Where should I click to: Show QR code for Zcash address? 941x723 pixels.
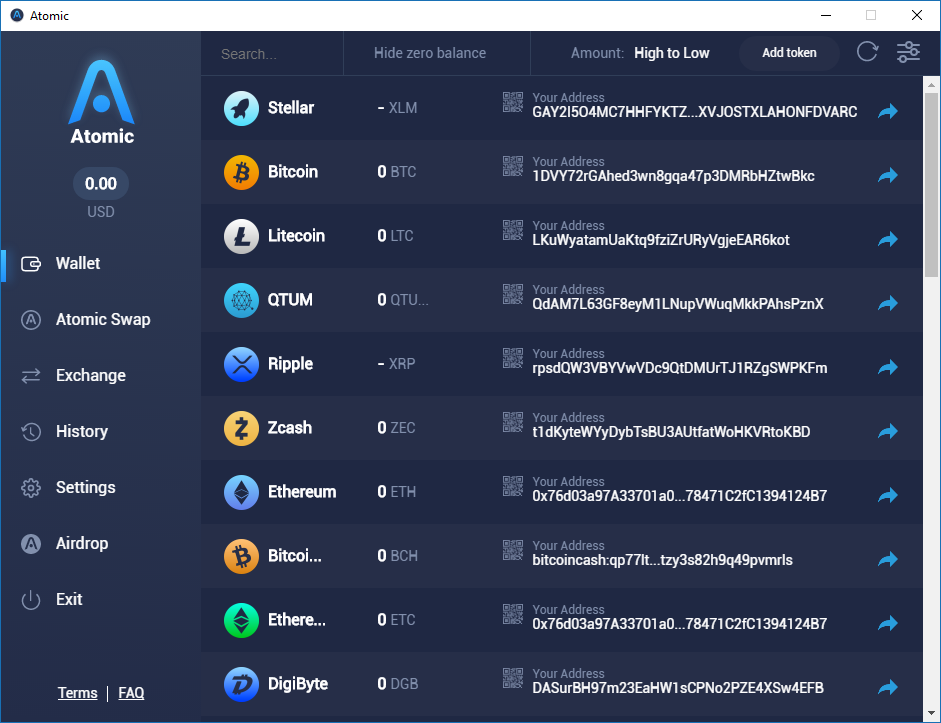[x=513, y=422]
